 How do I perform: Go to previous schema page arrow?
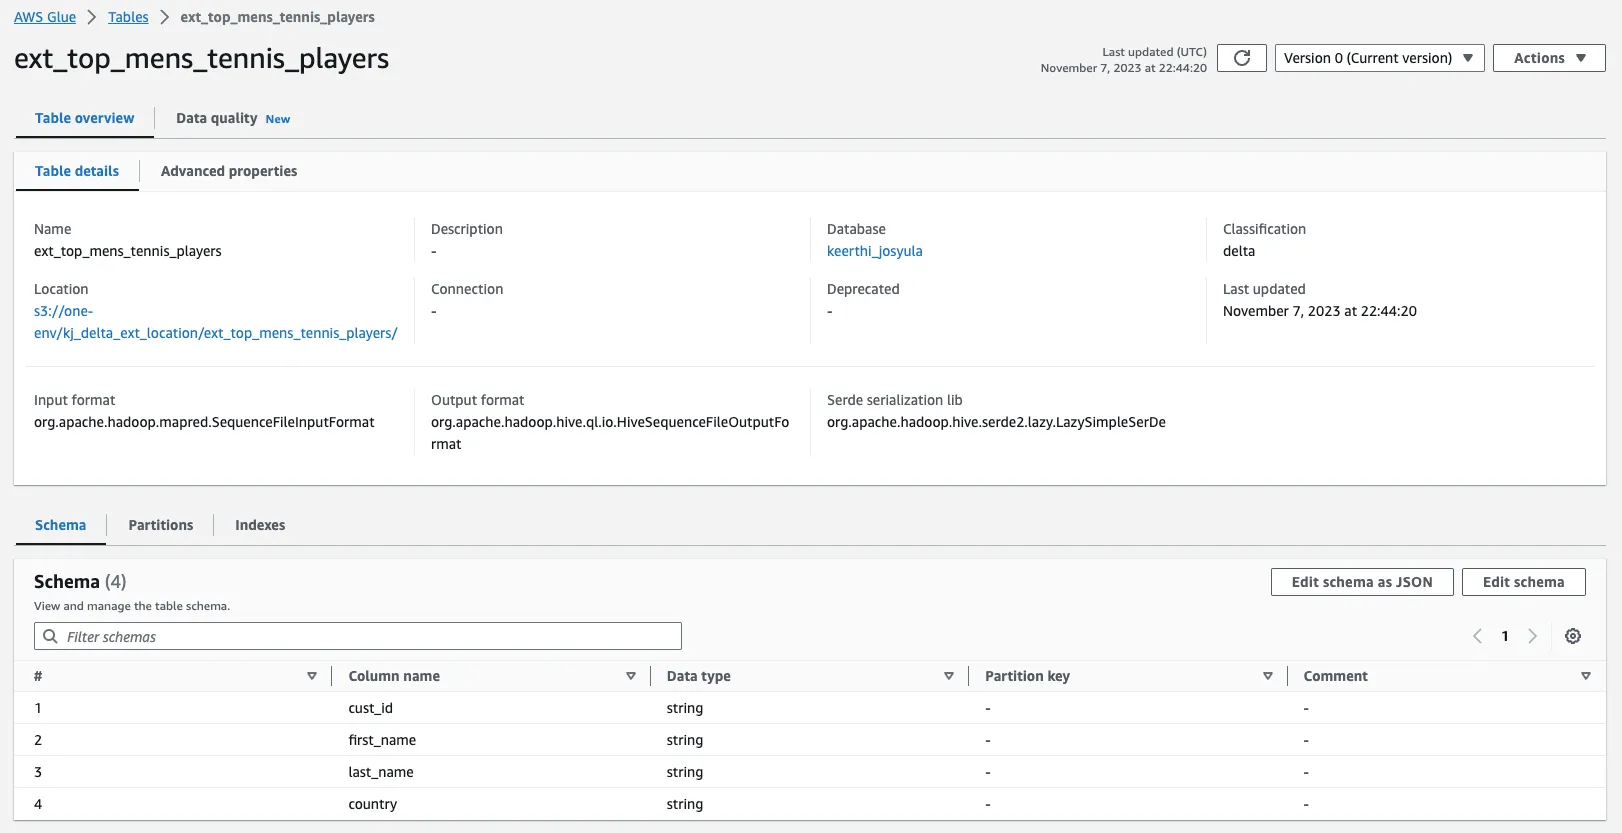1477,636
